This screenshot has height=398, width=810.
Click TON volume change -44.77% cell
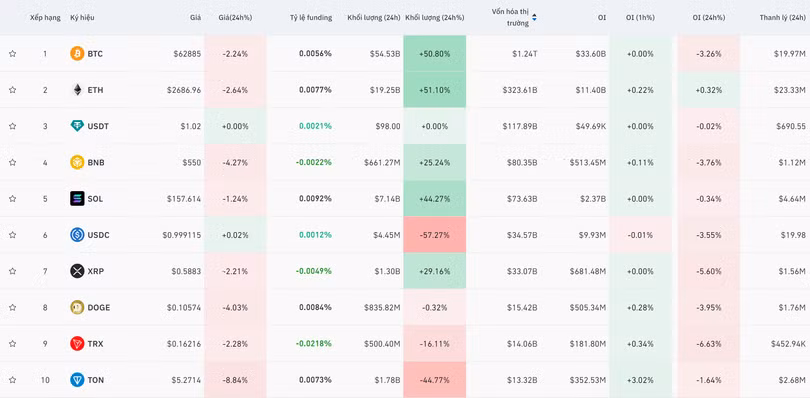pyautogui.click(x=434, y=380)
